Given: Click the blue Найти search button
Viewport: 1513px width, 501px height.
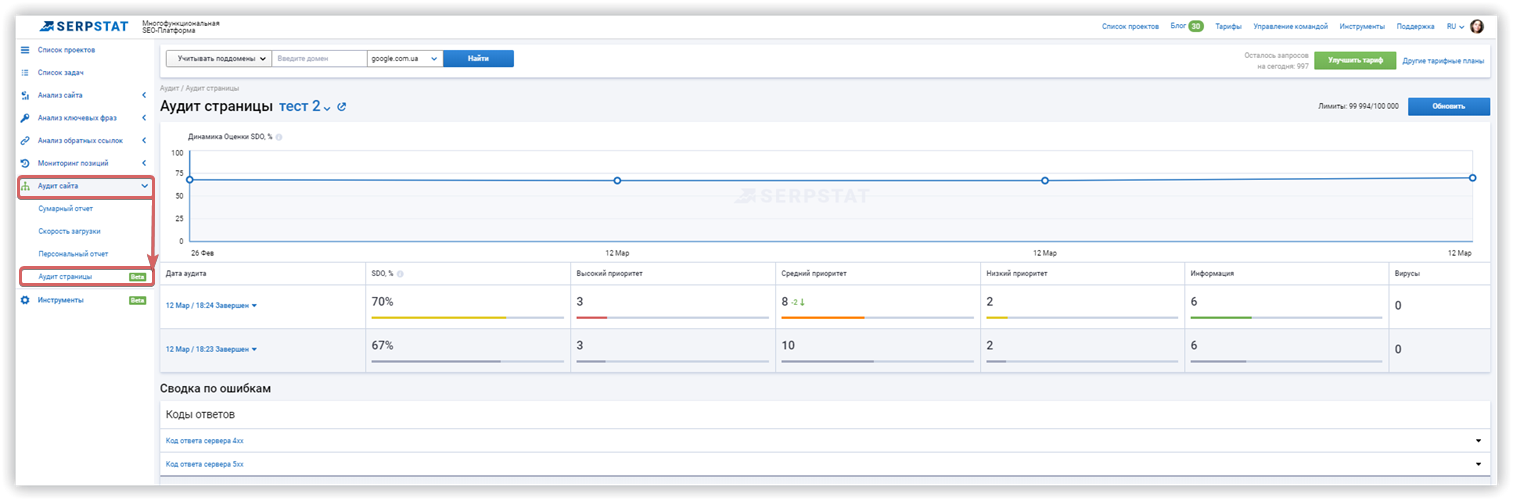Looking at the screenshot, I should click(478, 59).
